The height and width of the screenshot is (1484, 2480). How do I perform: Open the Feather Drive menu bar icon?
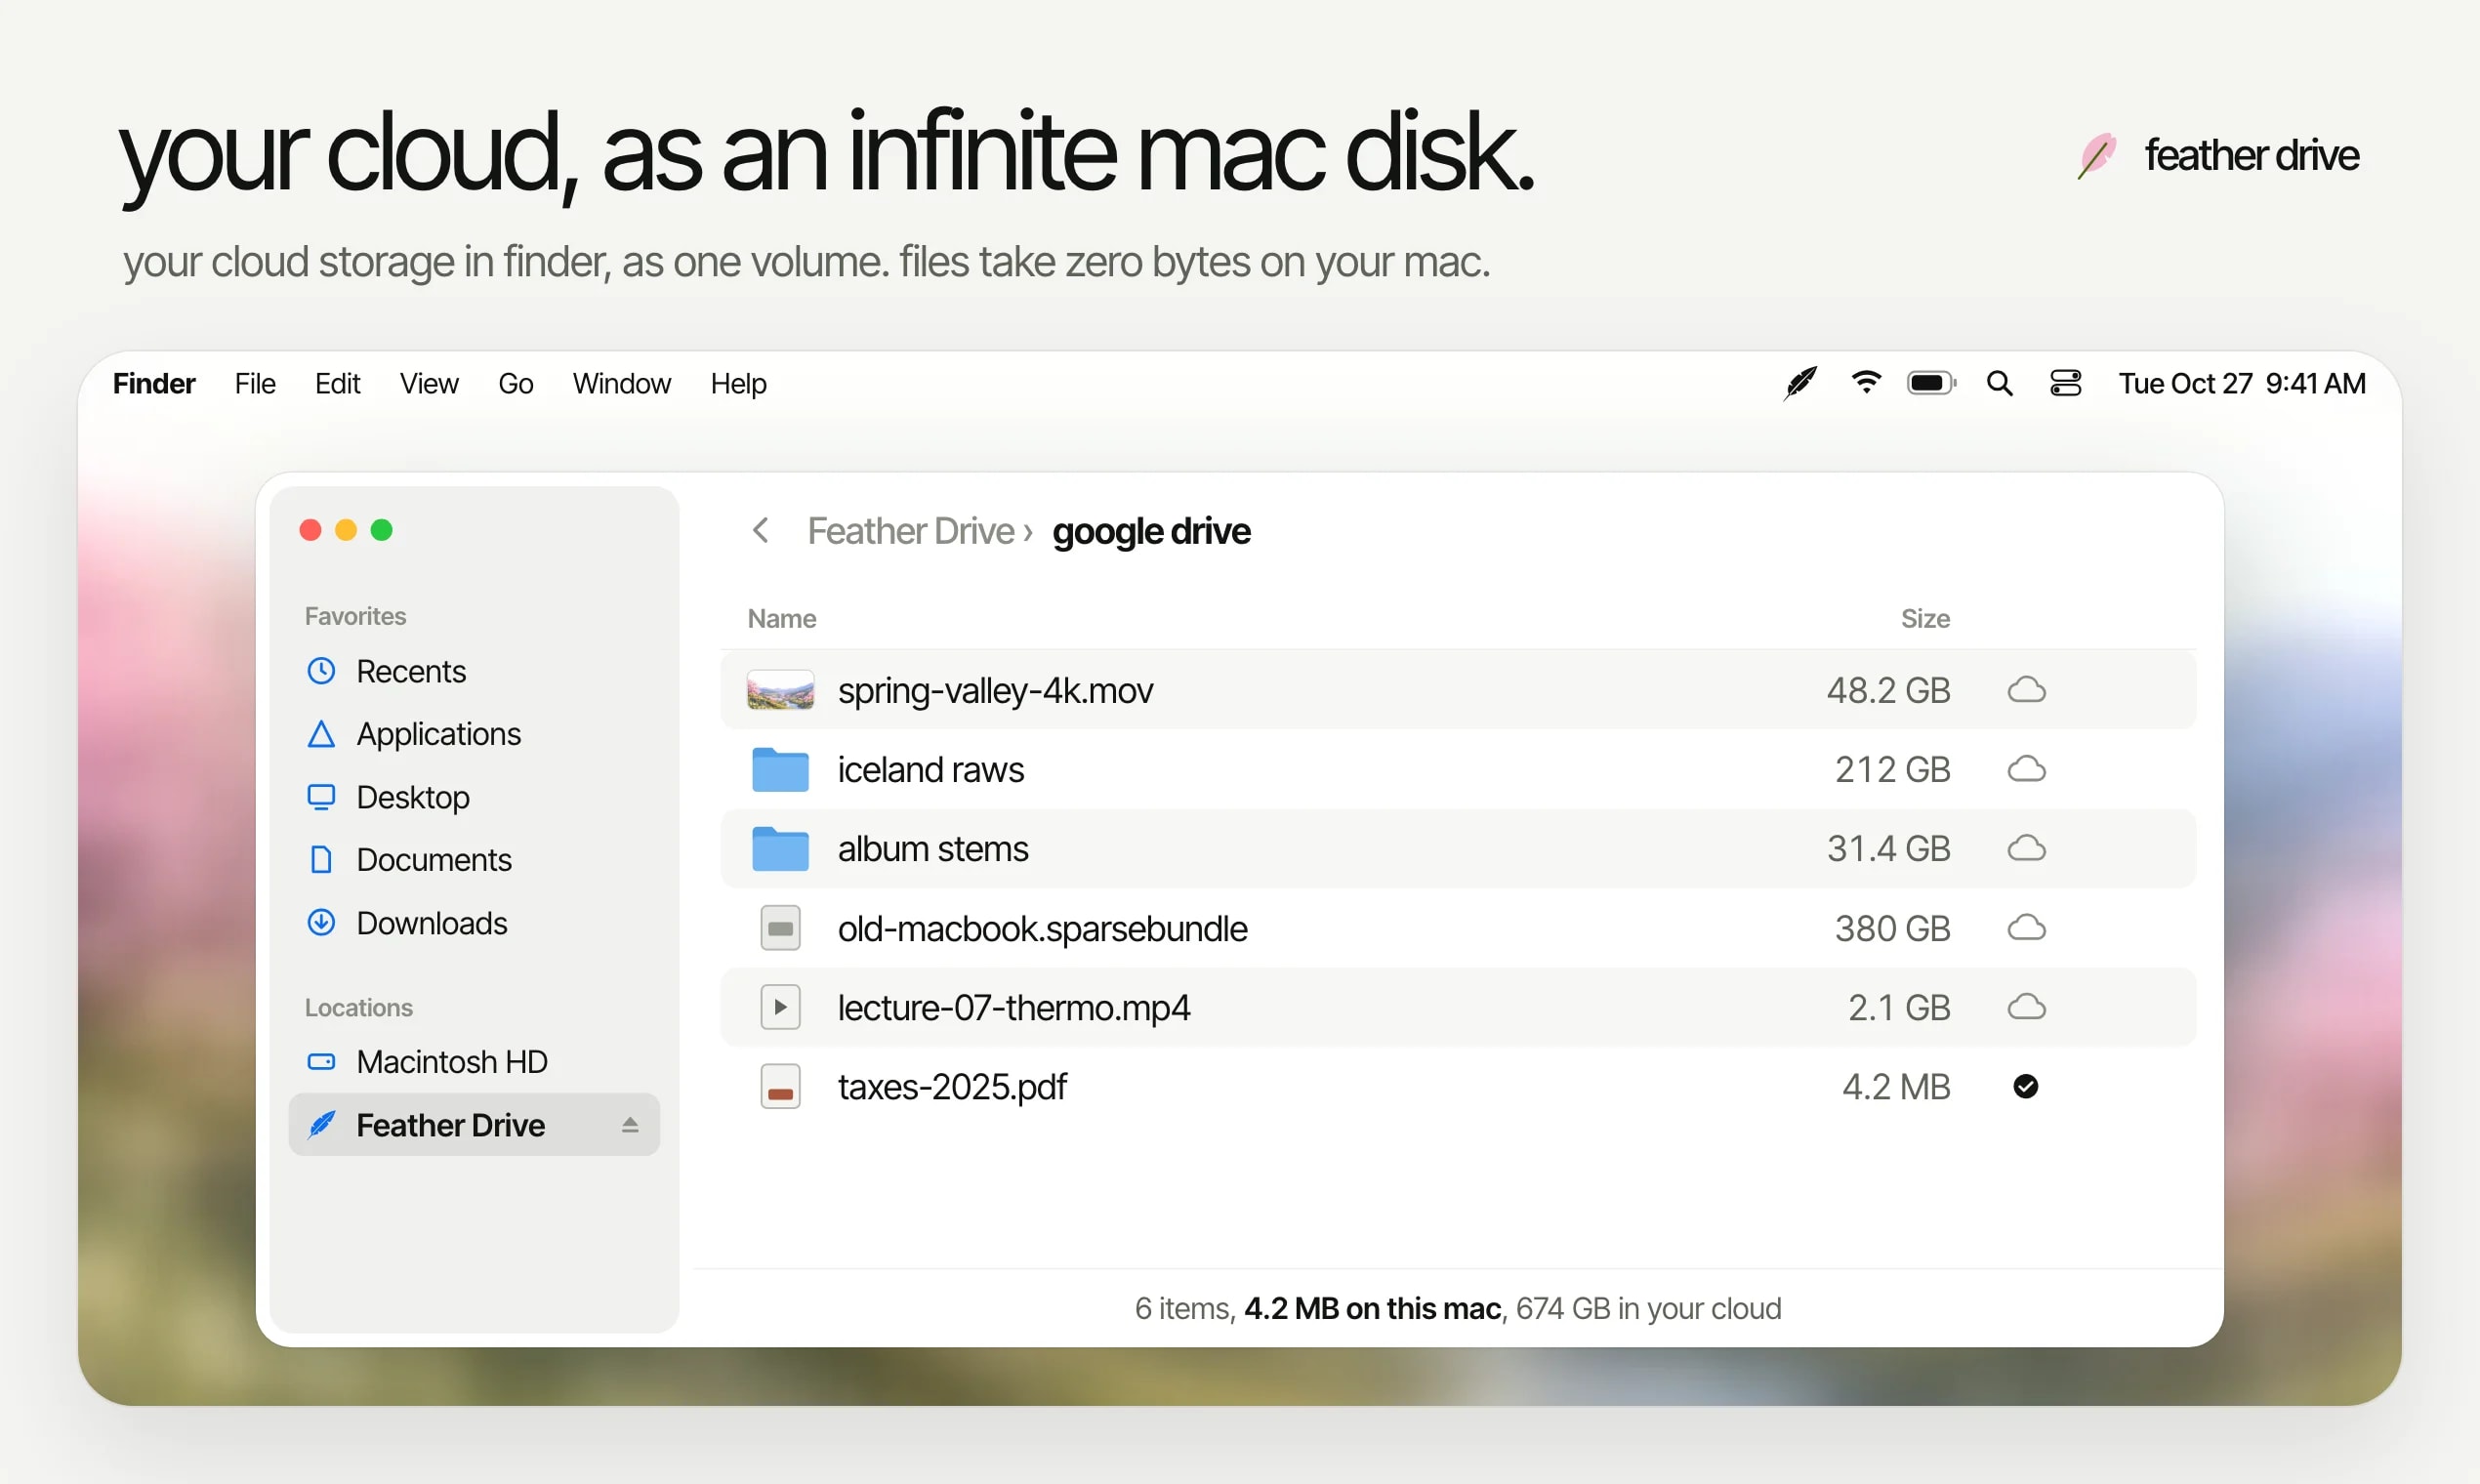coord(1800,383)
